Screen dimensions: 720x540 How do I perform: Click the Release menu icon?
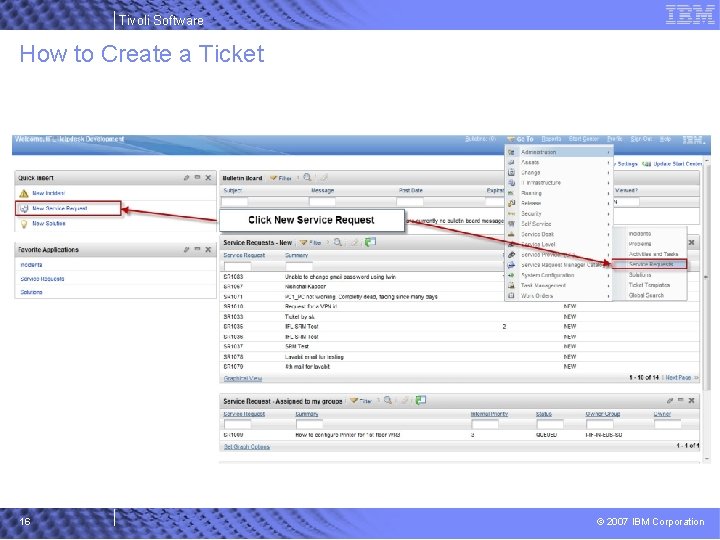pyautogui.click(x=511, y=203)
